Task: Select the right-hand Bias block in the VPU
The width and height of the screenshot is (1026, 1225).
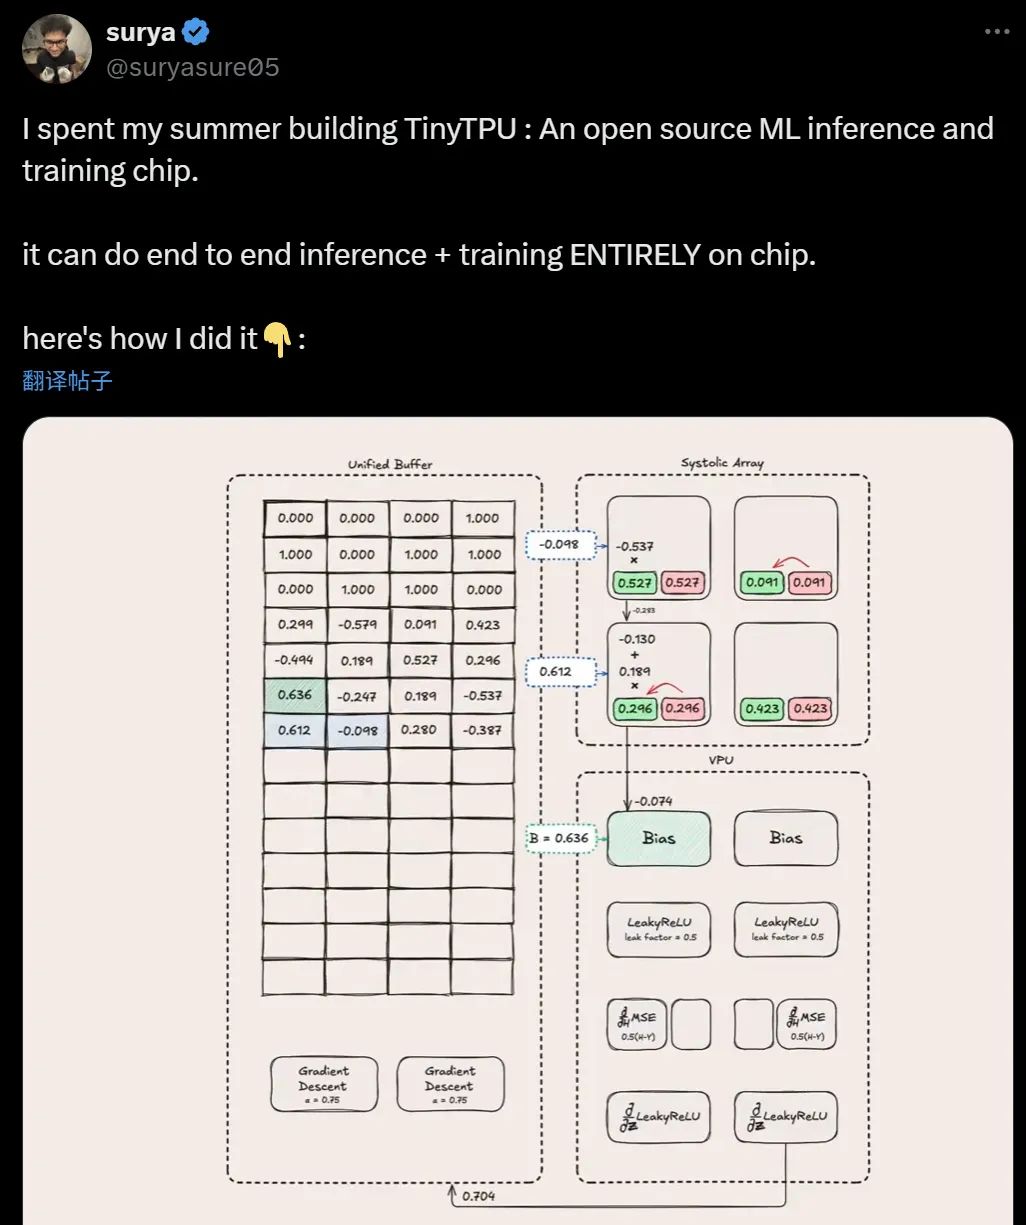Action: (786, 839)
